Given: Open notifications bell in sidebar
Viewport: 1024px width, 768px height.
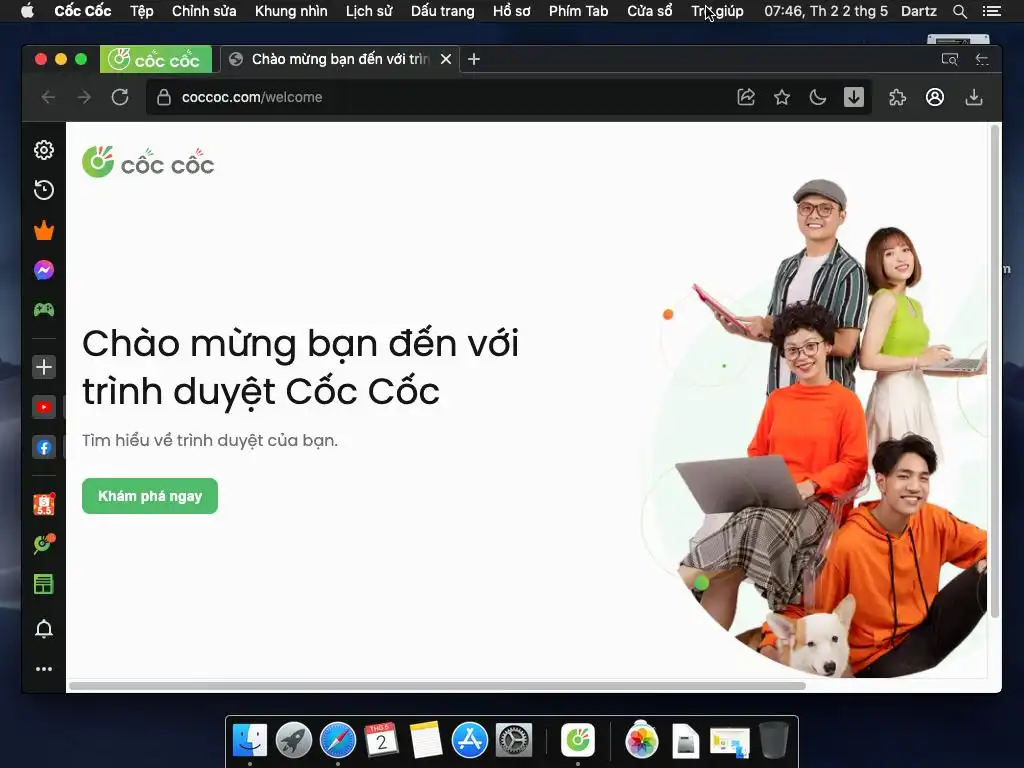Looking at the screenshot, I should (44, 629).
